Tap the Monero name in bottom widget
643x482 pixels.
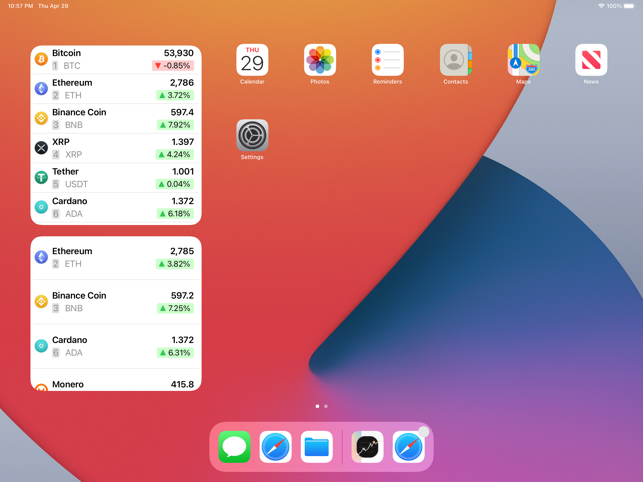tap(68, 384)
